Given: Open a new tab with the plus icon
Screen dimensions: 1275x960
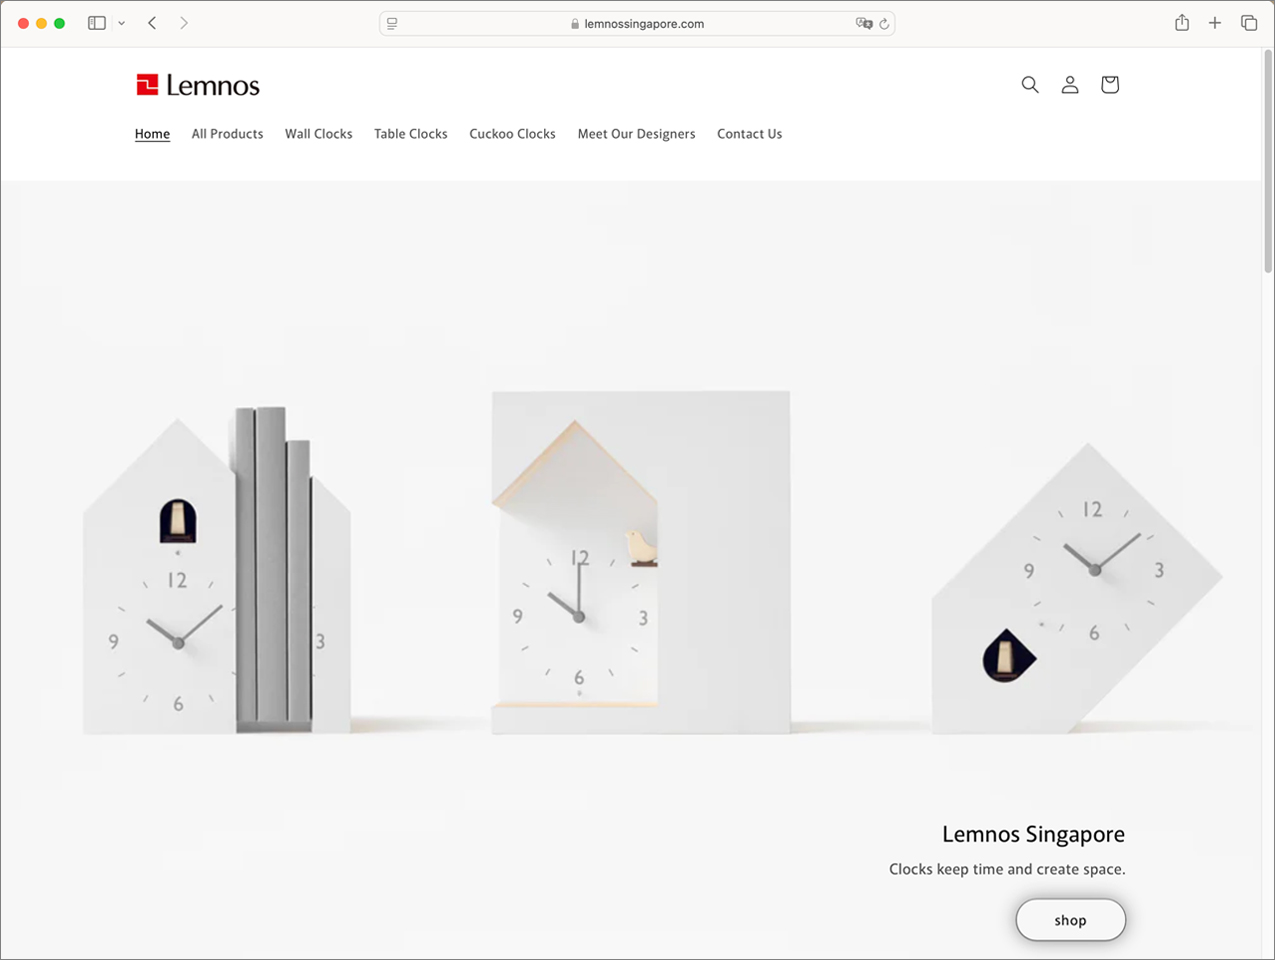Looking at the screenshot, I should pos(1215,23).
